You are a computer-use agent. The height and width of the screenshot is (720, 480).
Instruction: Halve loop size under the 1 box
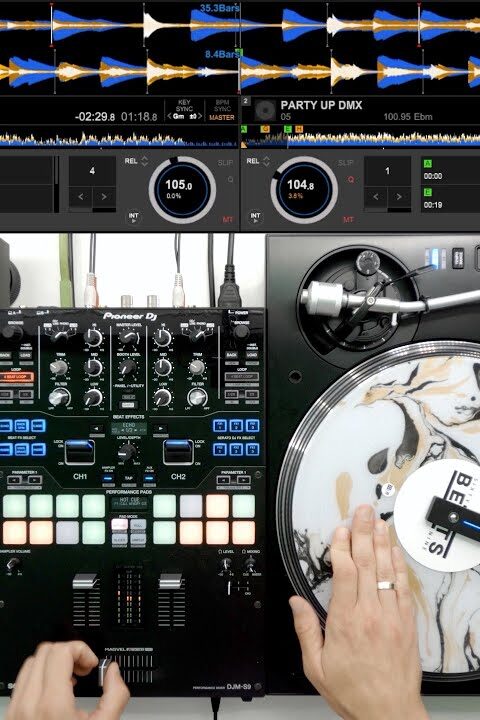click(376, 197)
